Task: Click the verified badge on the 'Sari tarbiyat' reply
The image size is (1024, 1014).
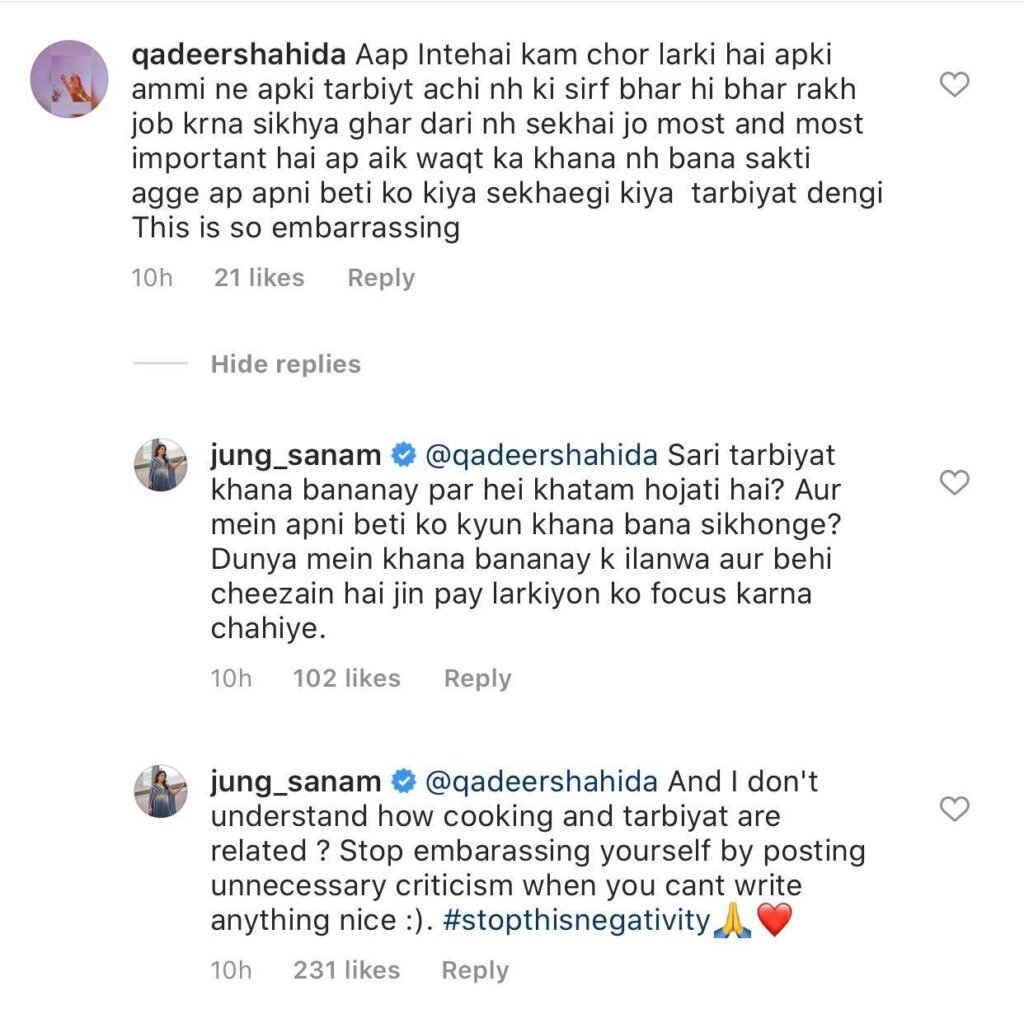Action: pos(403,456)
